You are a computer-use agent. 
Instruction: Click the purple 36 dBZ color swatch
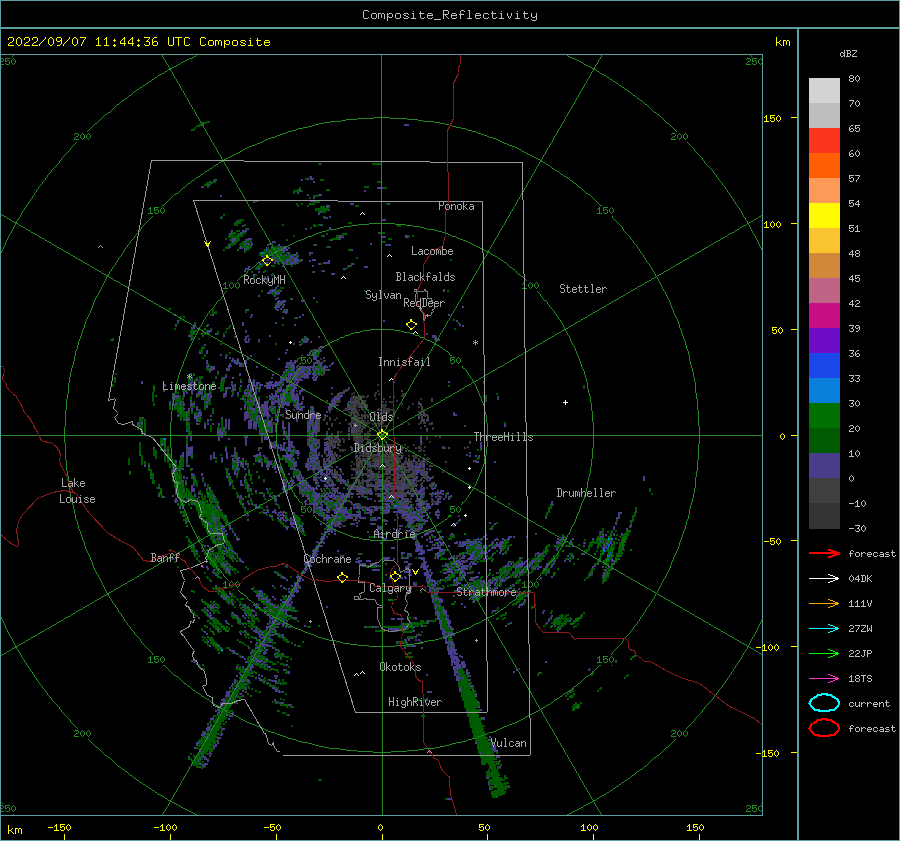click(x=824, y=340)
